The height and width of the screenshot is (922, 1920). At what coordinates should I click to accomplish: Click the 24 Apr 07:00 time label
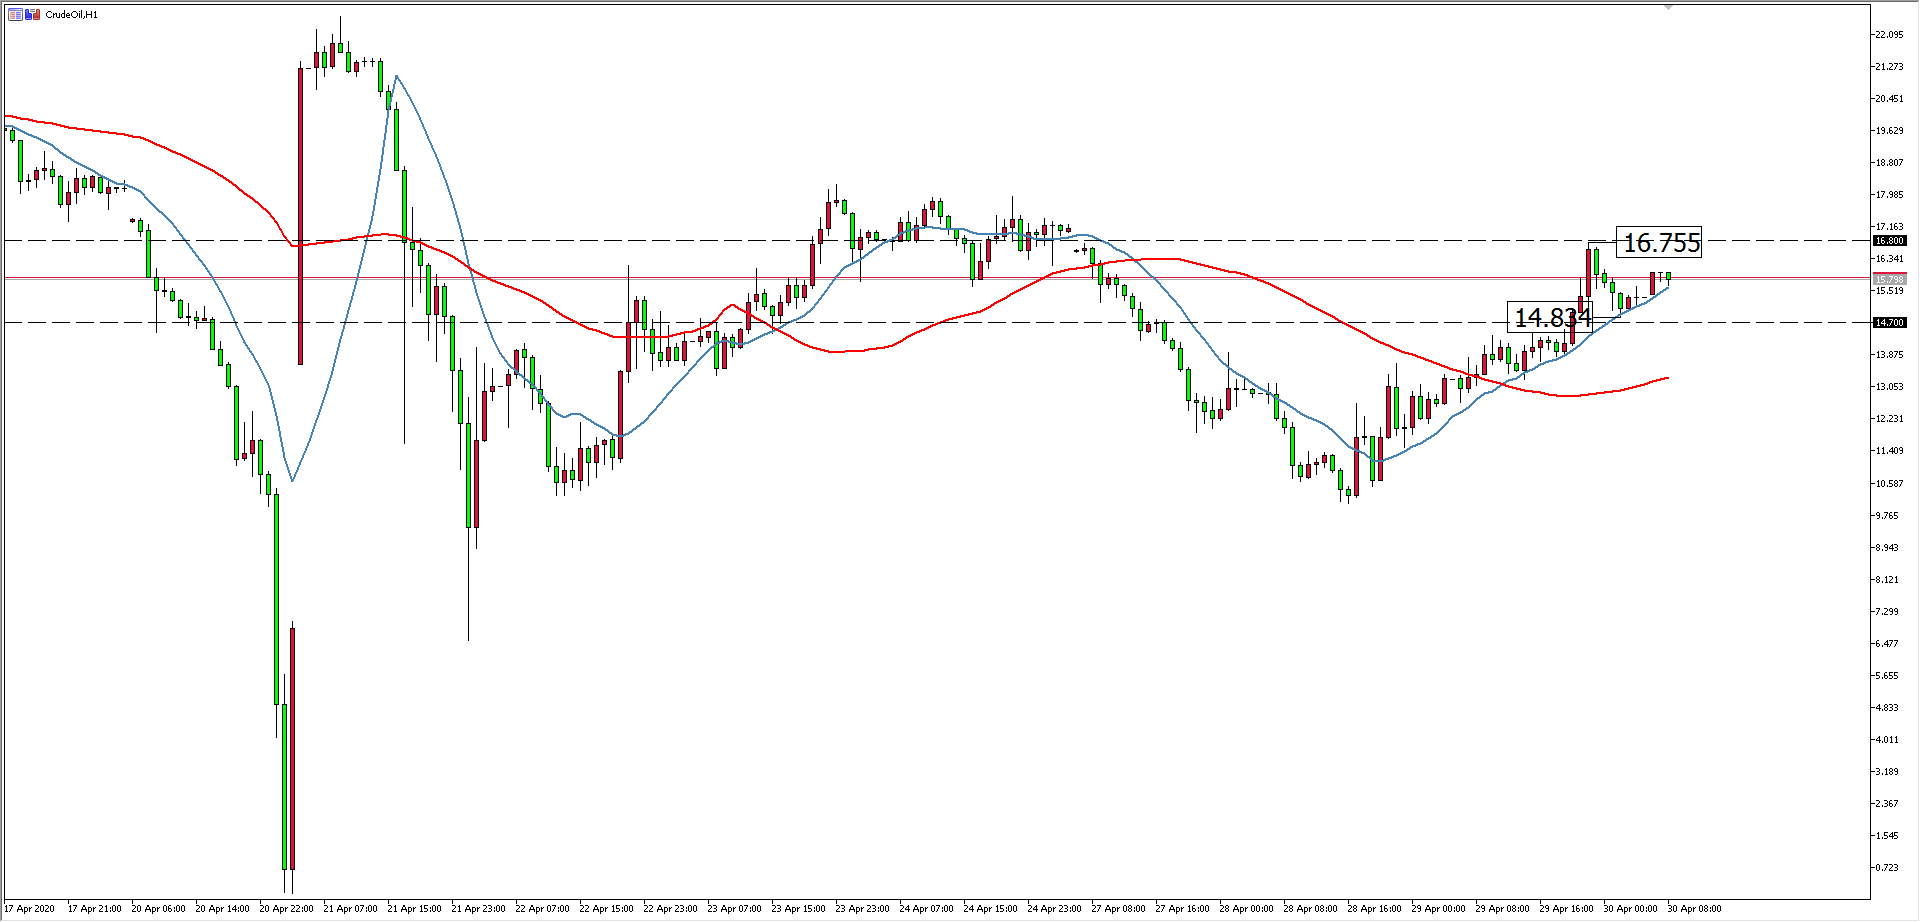(x=926, y=909)
